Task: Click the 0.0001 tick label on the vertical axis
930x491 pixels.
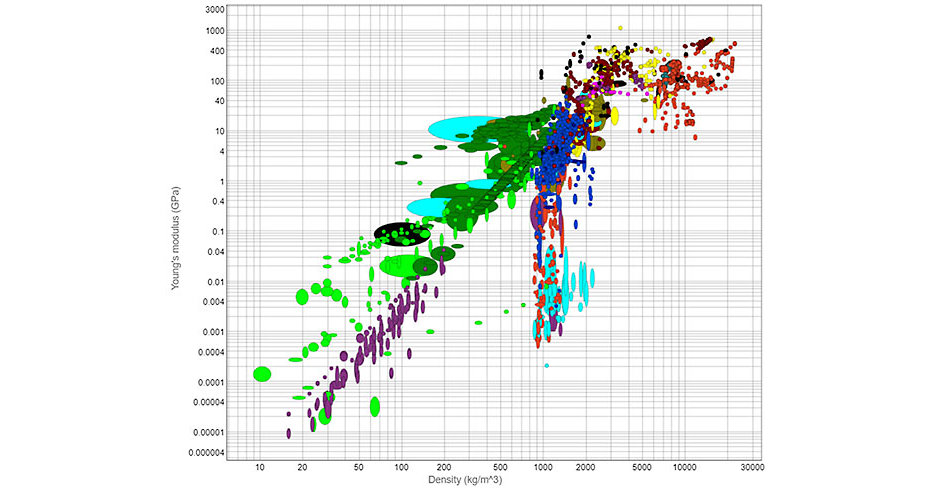Action: pyautogui.click(x=213, y=382)
